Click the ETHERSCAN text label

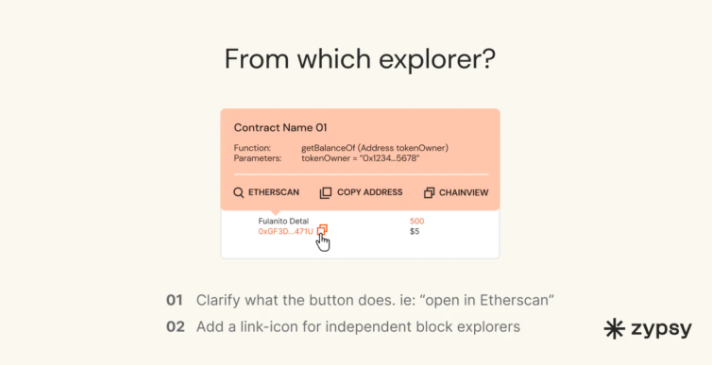click(x=273, y=192)
